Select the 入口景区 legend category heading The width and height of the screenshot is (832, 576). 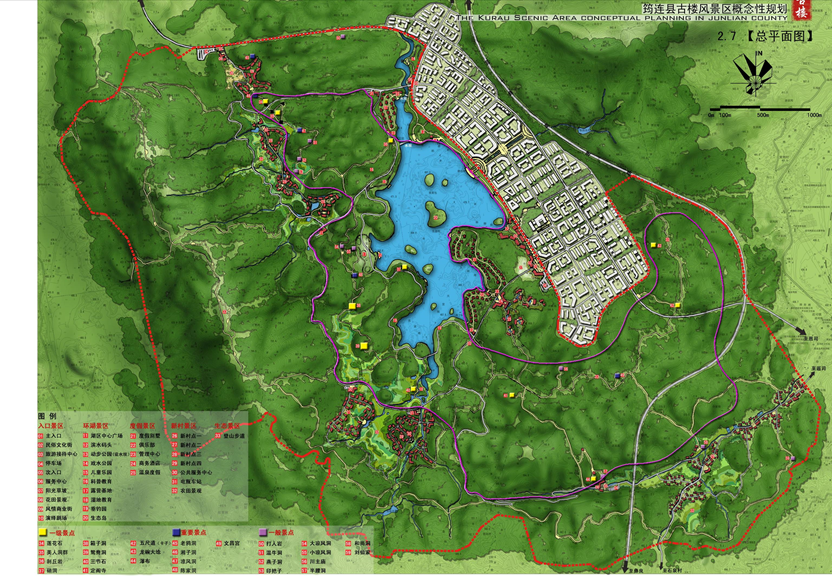coord(52,425)
